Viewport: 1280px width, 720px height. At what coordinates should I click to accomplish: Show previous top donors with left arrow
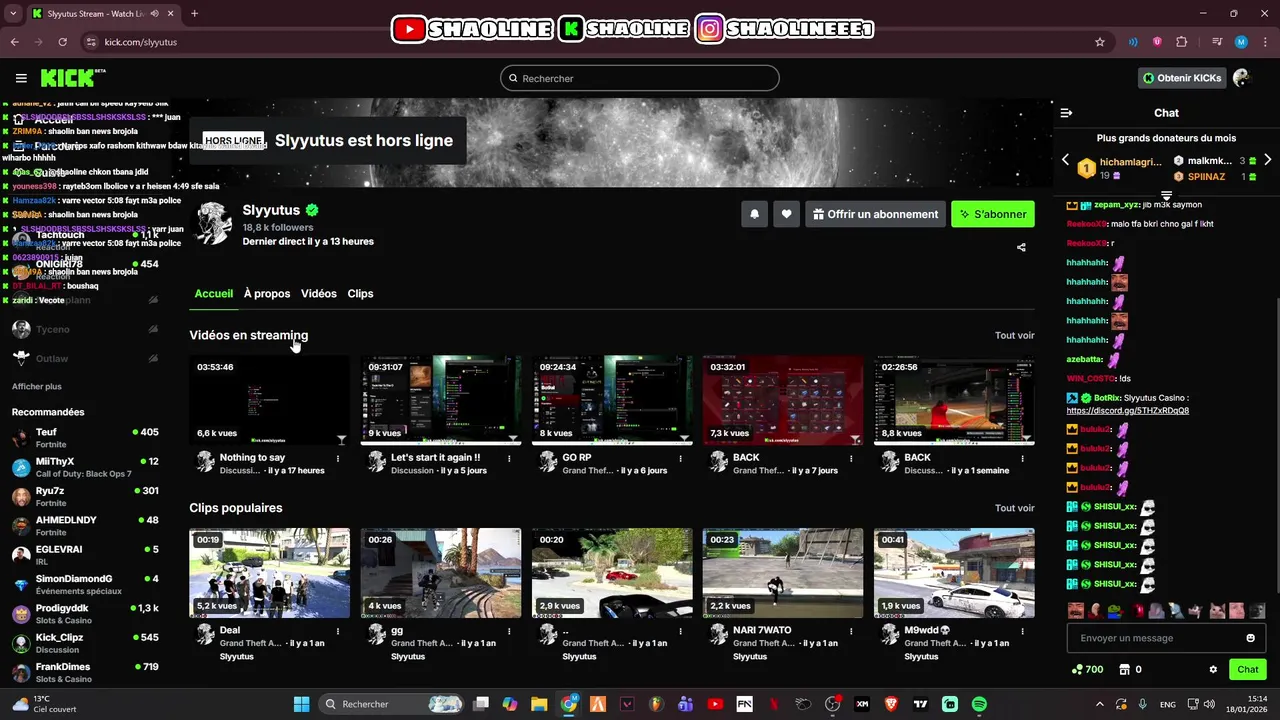tap(1065, 160)
